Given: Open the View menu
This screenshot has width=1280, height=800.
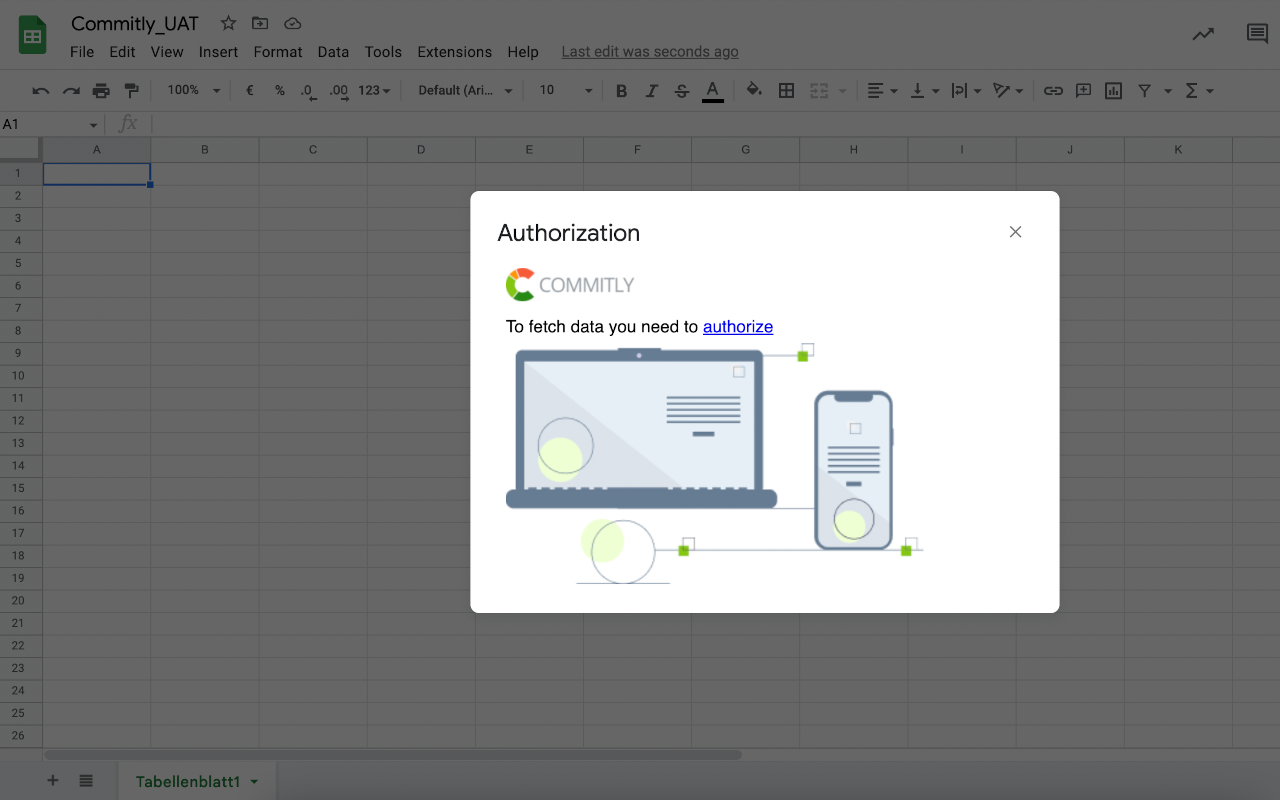Looking at the screenshot, I should [x=167, y=52].
